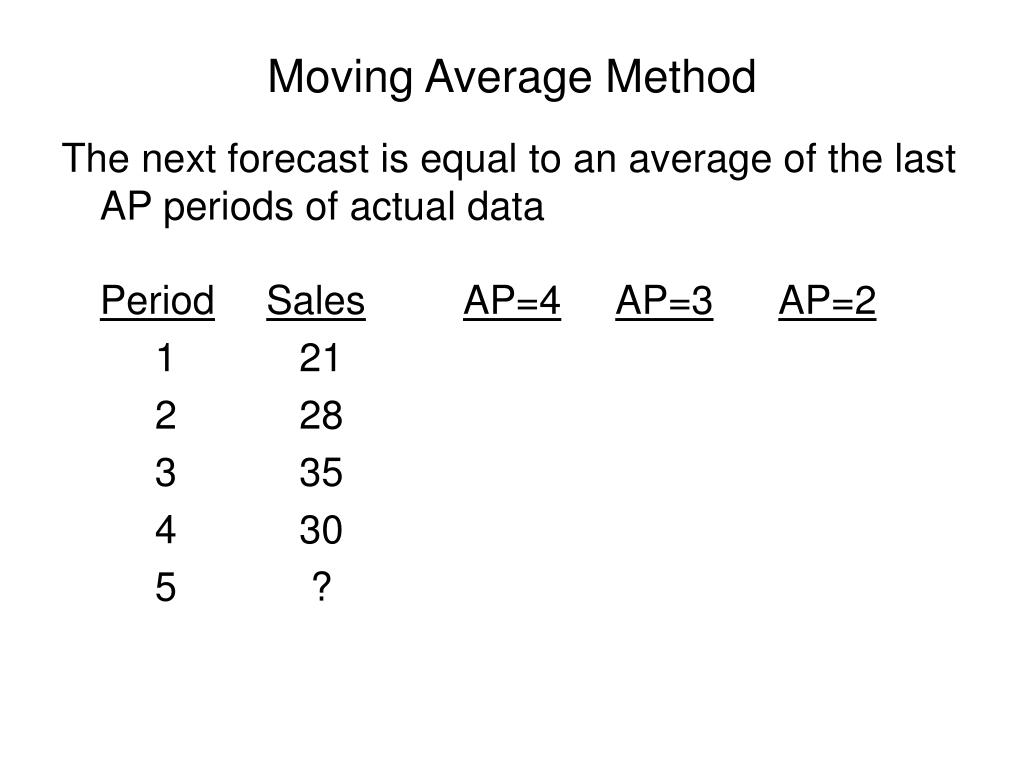Click the AP=3 column header
Screen dimensions: 1024x768
point(664,301)
